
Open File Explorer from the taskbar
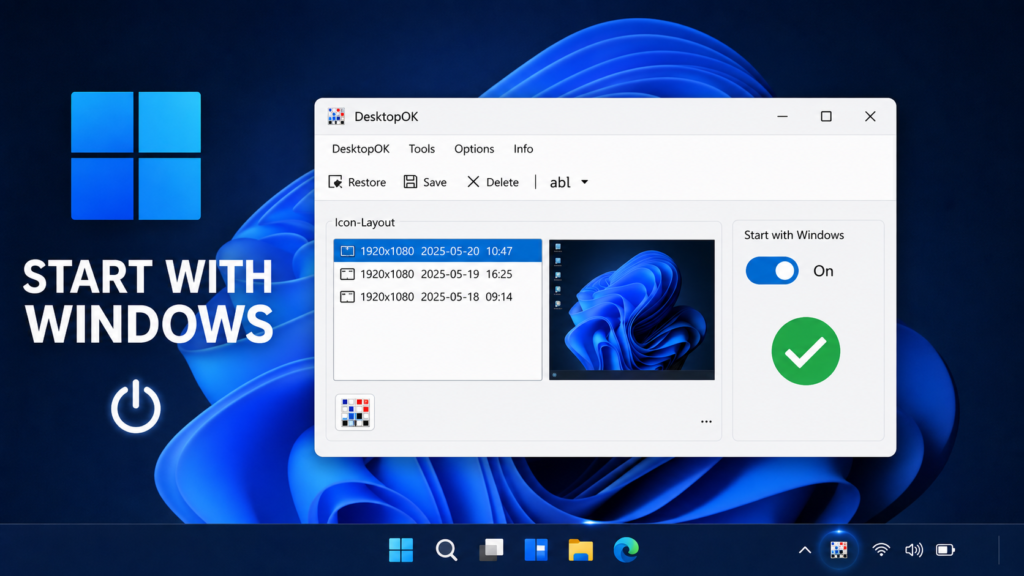[x=581, y=550]
